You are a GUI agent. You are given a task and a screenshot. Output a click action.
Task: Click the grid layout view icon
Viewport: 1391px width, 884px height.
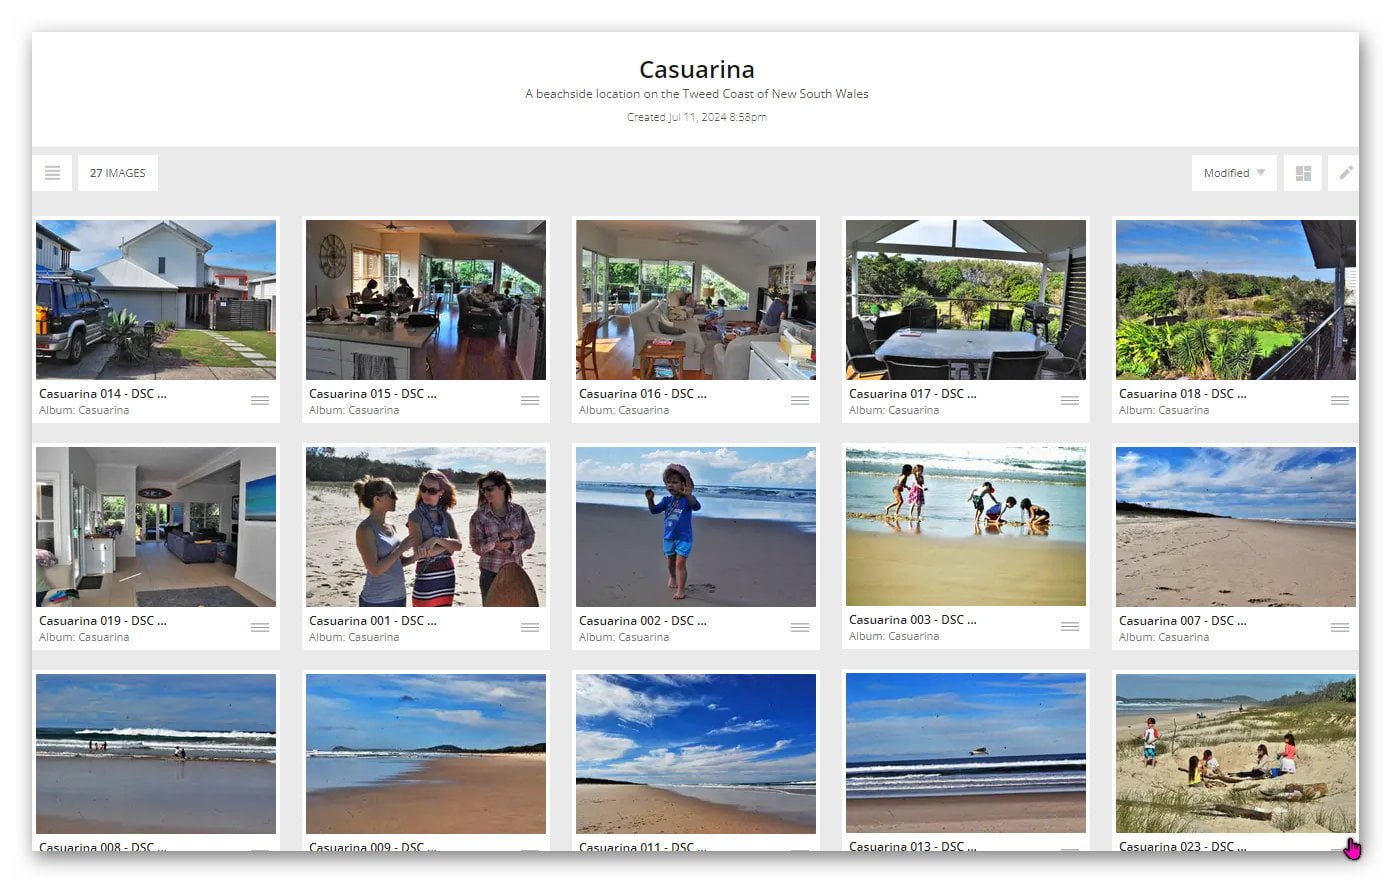coord(1303,173)
